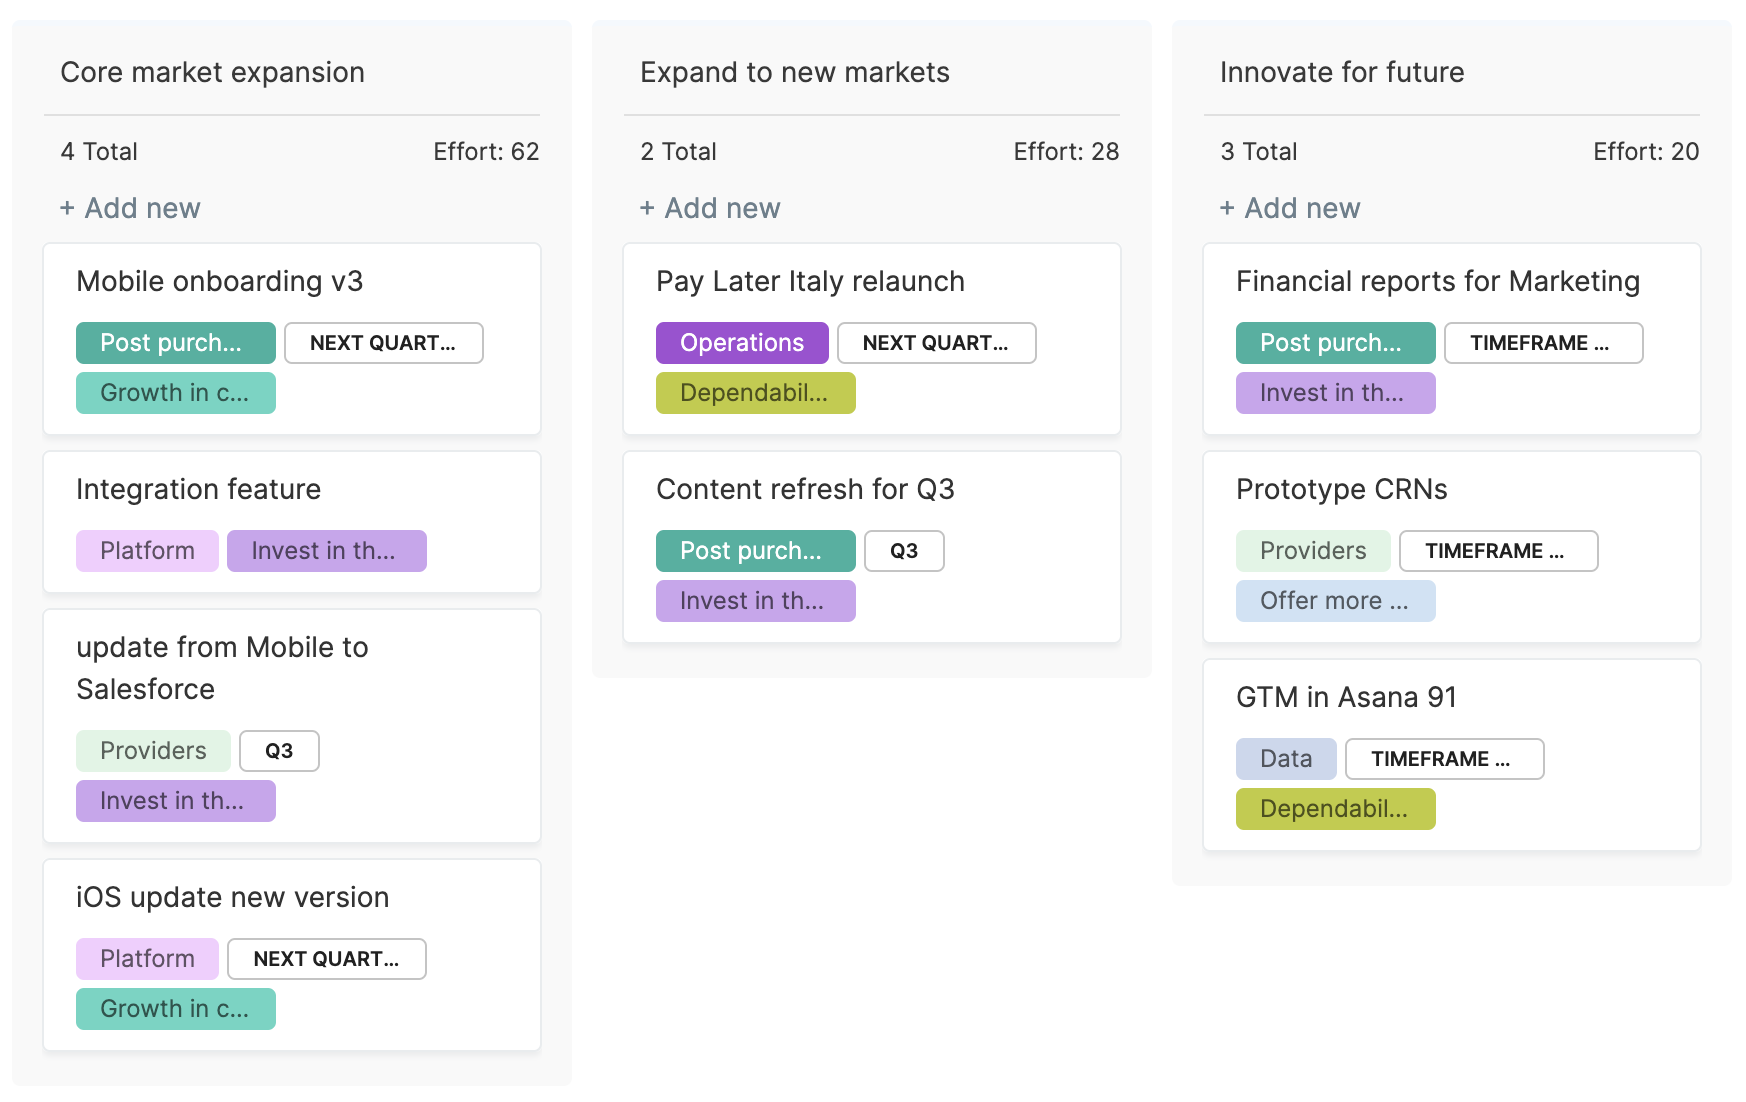Screen dimensions: 1746x1102
Task: Open the Mobile onboarding v3 card title
Action: point(220,281)
